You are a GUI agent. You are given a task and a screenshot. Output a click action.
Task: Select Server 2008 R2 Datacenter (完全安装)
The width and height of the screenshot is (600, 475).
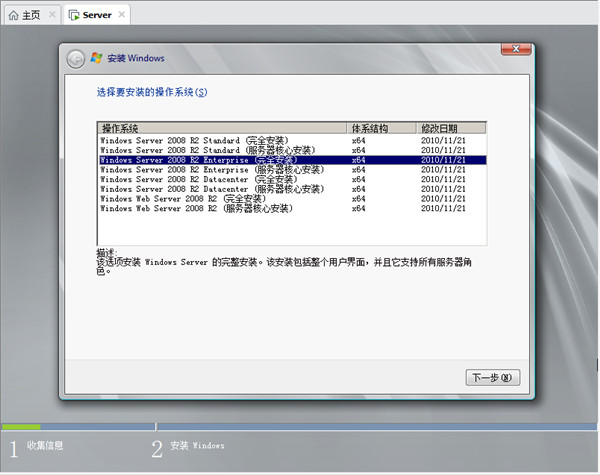coord(292,179)
